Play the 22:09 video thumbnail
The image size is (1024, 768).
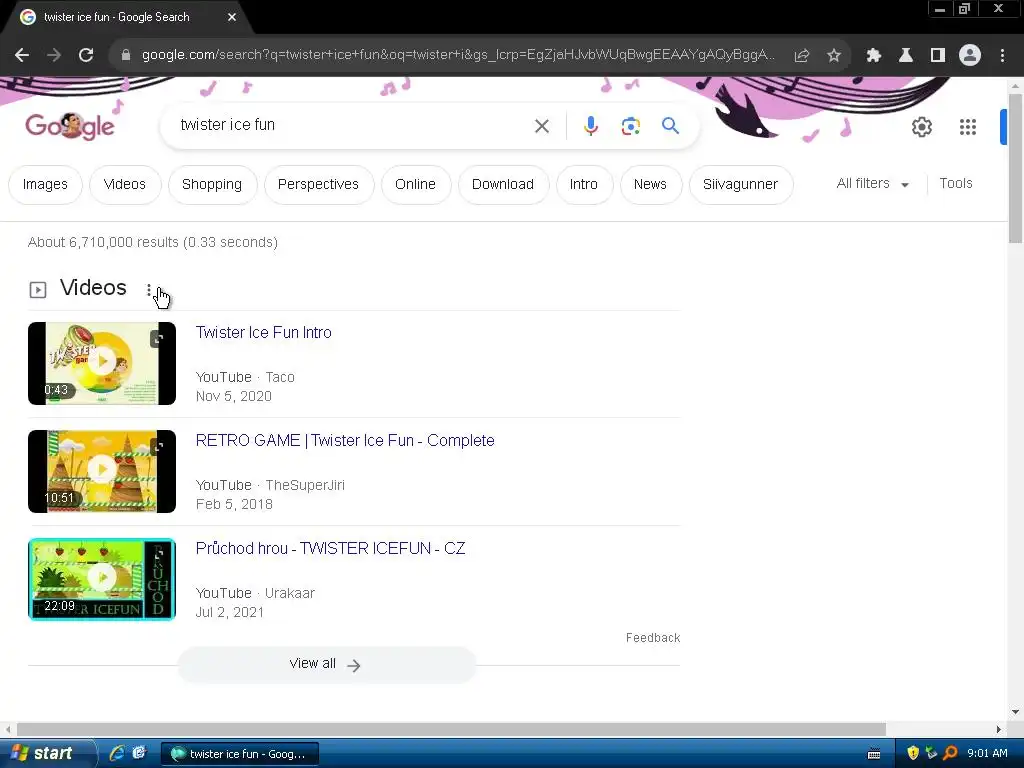102,579
